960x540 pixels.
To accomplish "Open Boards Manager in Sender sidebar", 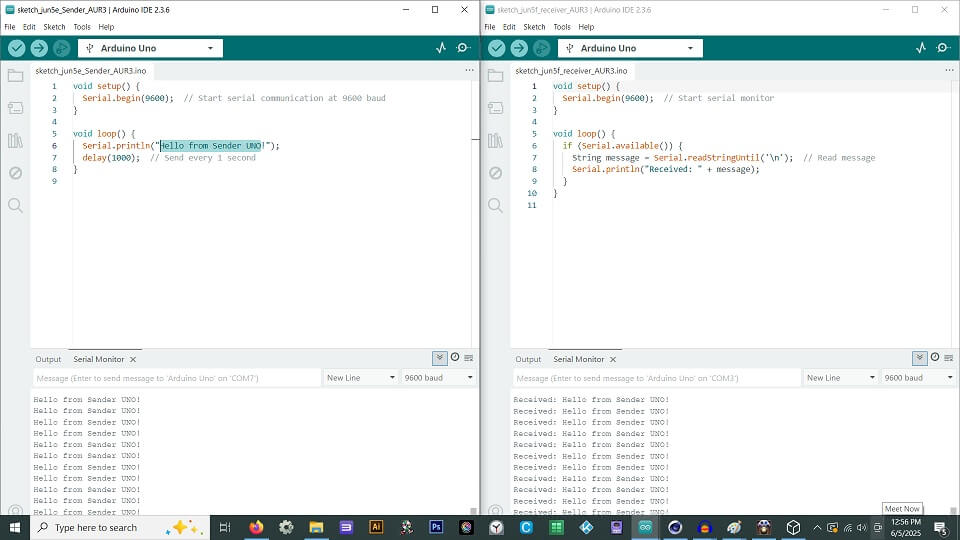I will click(15, 108).
